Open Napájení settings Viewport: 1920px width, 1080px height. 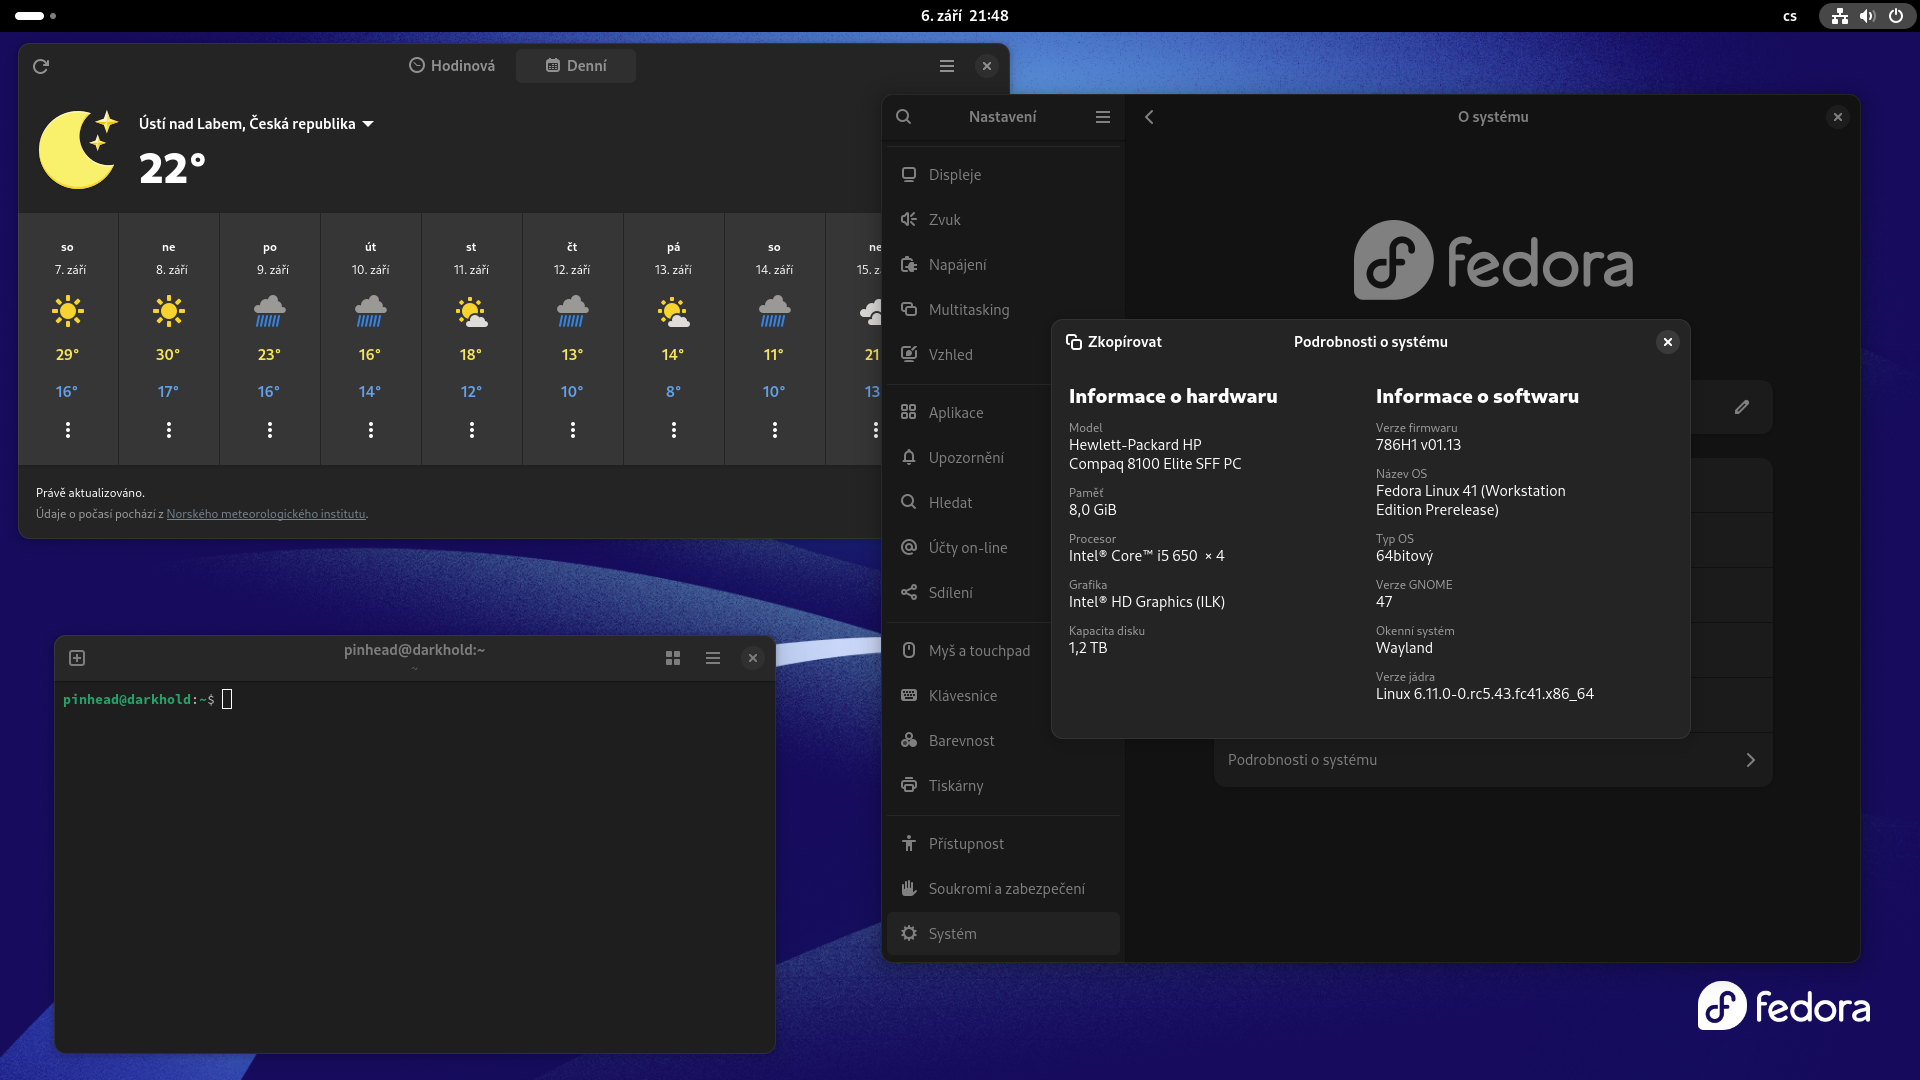[1003, 265]
